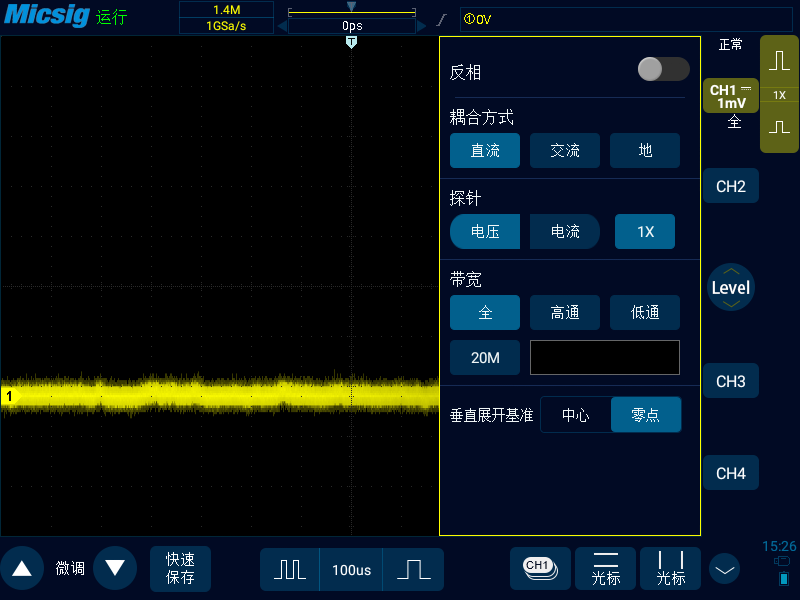This screenshot has width=800, height=600.
Task: Select 交流 (AC) coupling mode
Action: (565, 150)
